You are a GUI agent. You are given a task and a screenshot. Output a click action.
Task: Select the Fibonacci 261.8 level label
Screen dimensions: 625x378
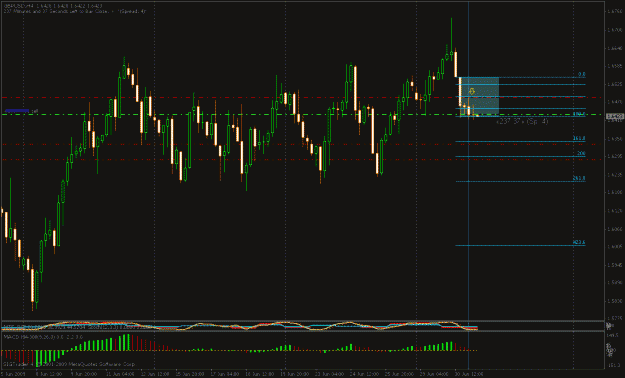click(x=579, y=178)
